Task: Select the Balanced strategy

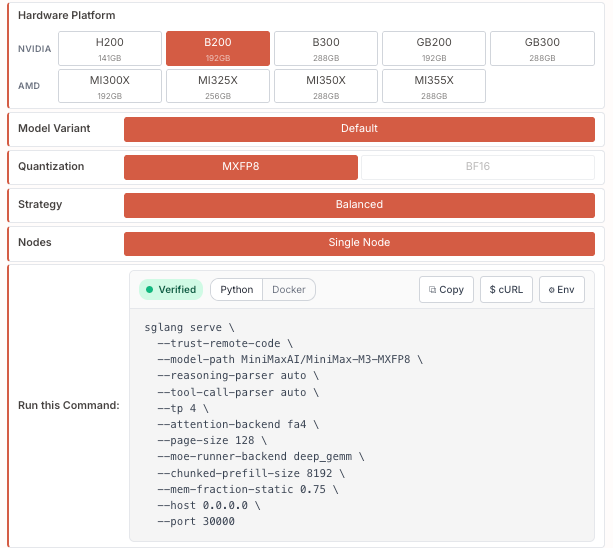Action: pyautogui.click(x=359, y=205)
